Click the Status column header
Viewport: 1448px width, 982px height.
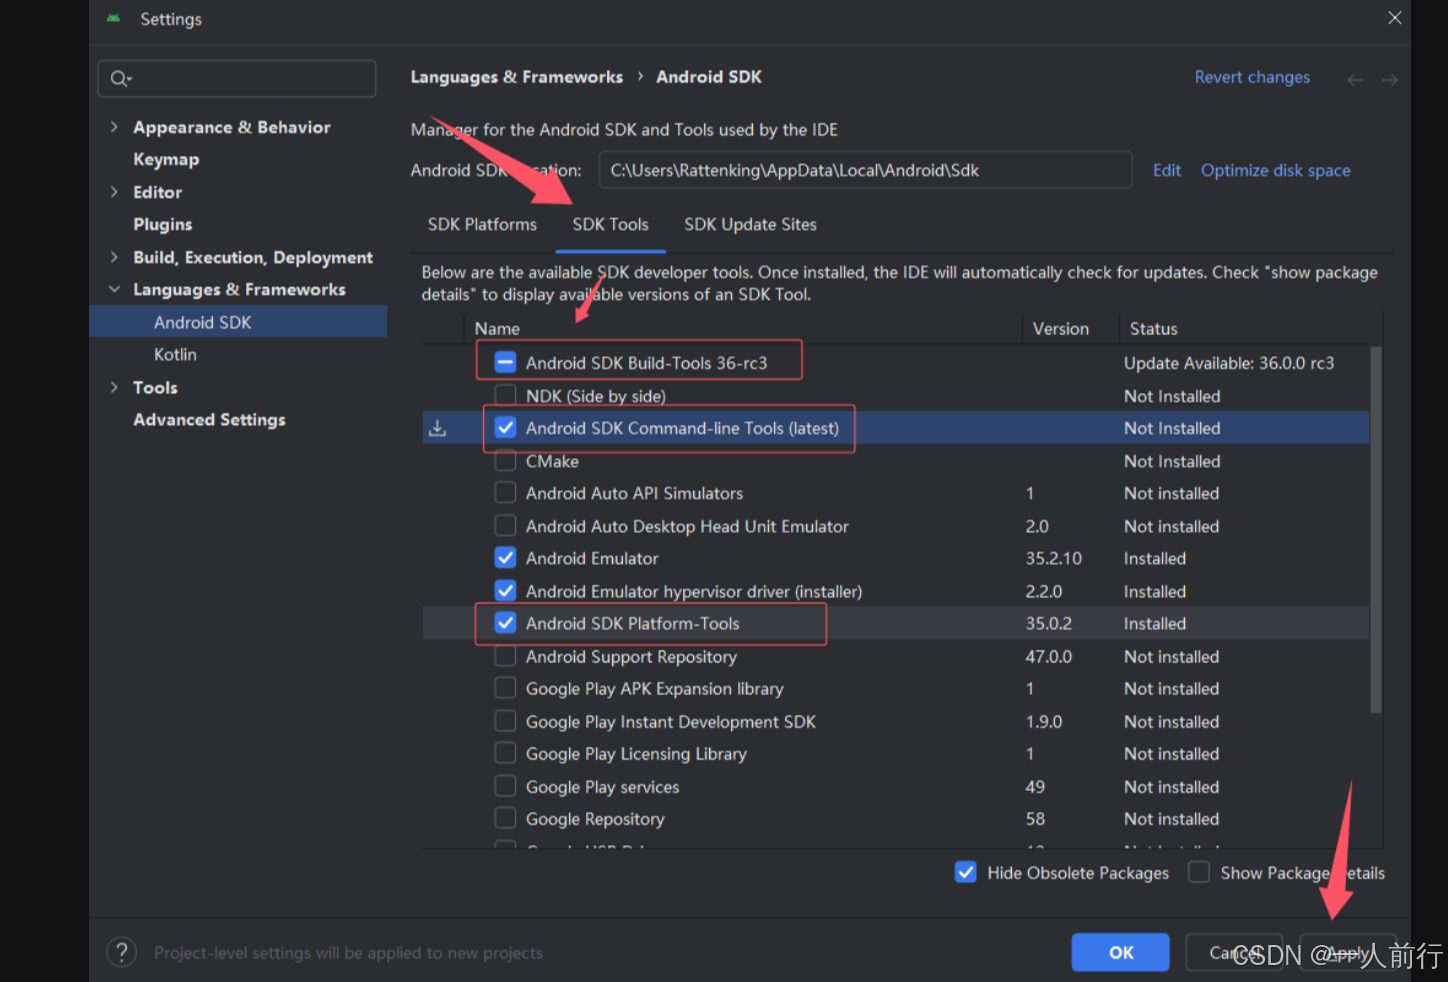(1153, 329)
